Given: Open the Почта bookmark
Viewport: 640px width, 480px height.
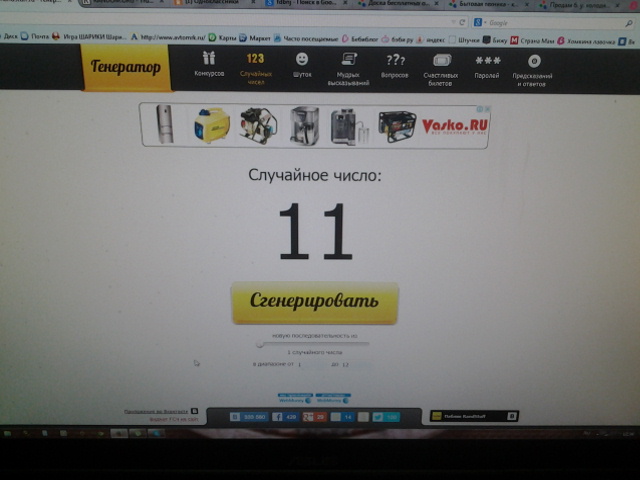Looking at the screenshot, I should pos(35,36).
